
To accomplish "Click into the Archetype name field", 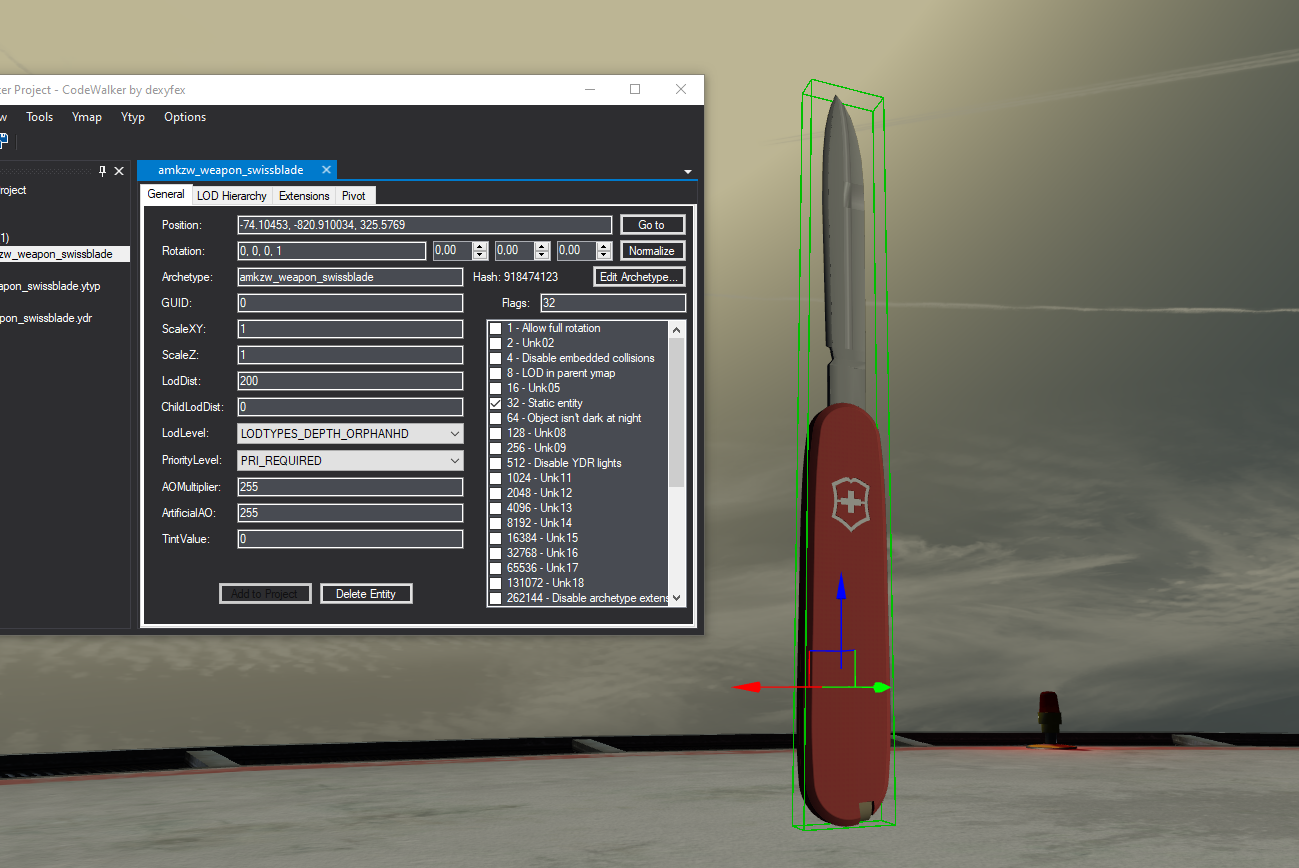I will coord(350,277).
